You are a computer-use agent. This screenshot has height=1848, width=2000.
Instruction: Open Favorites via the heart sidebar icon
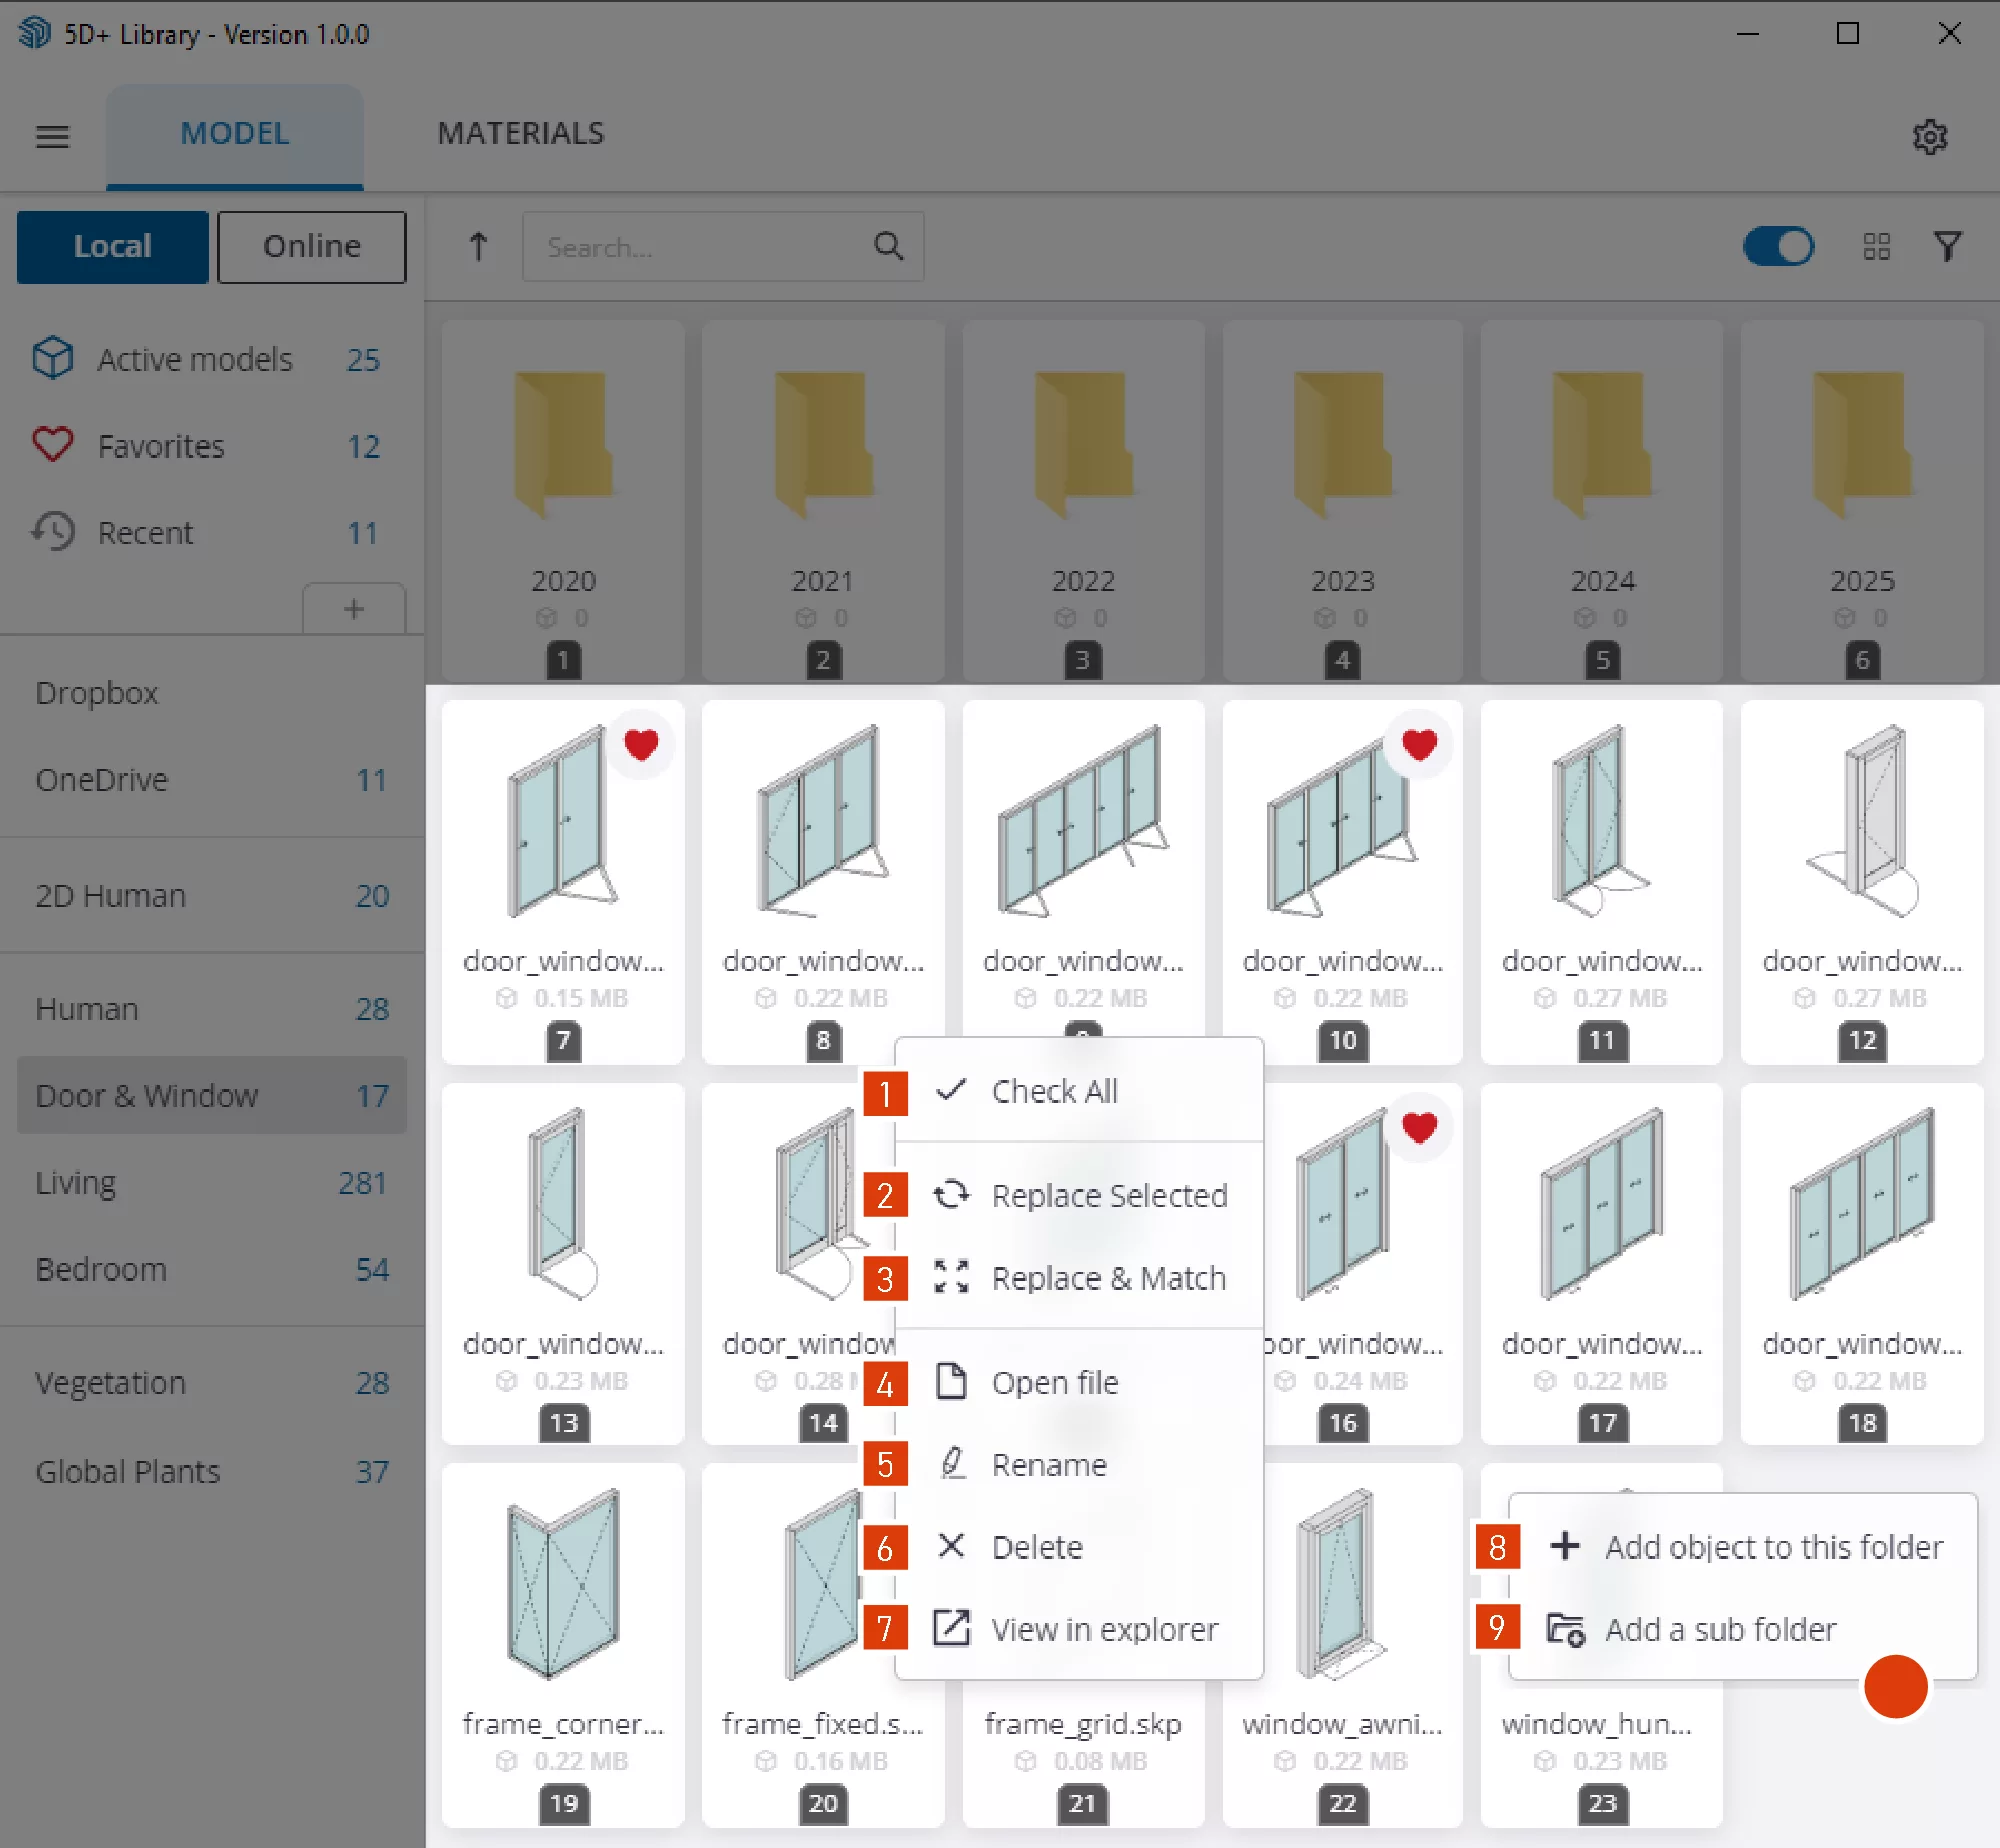(x=53, y=445)
